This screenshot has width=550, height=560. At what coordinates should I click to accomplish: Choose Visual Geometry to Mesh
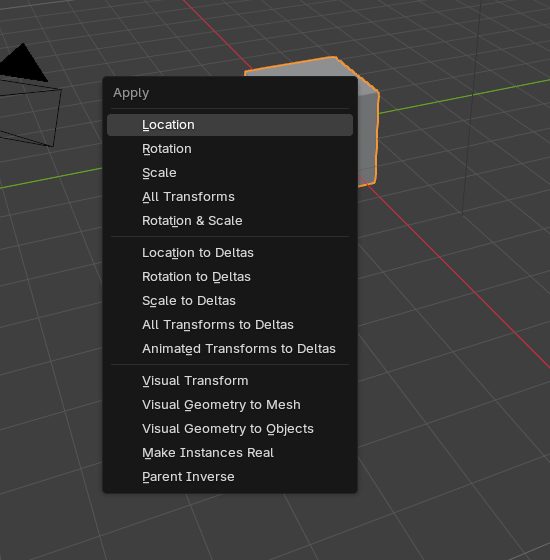tap(230, 405)
